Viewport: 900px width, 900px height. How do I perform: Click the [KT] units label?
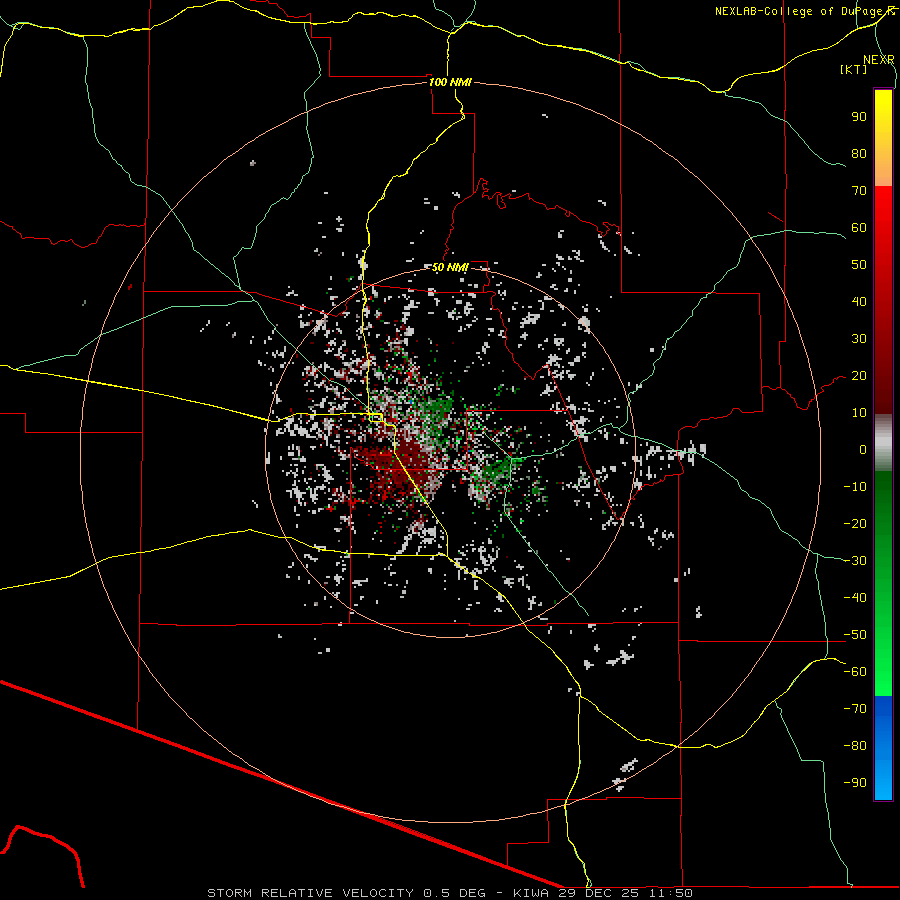point(853,69)
